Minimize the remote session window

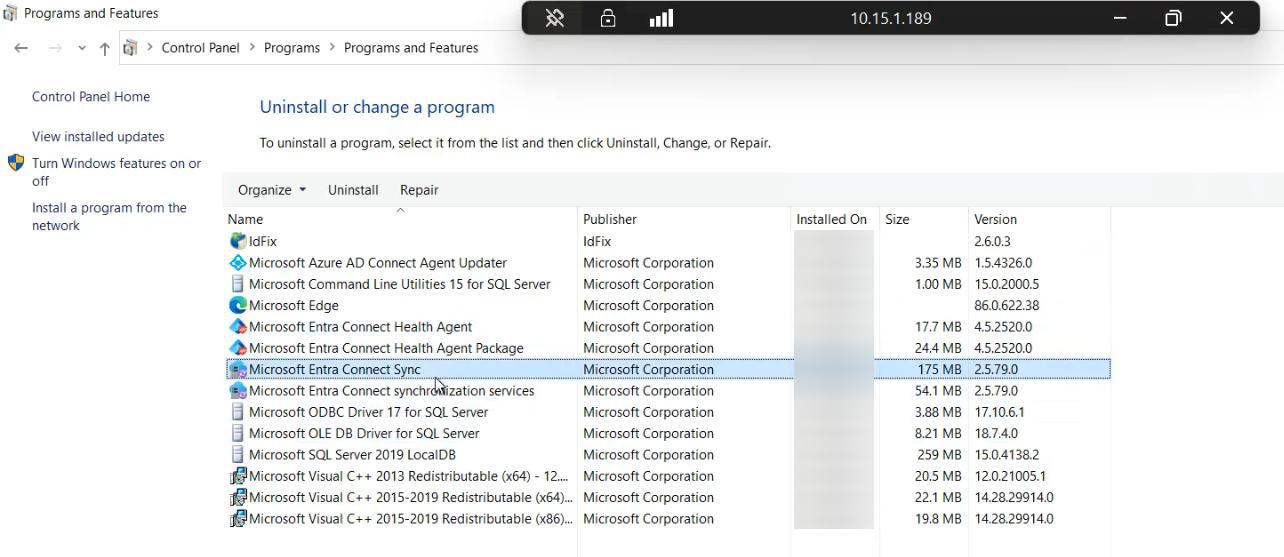point(1120,18)
